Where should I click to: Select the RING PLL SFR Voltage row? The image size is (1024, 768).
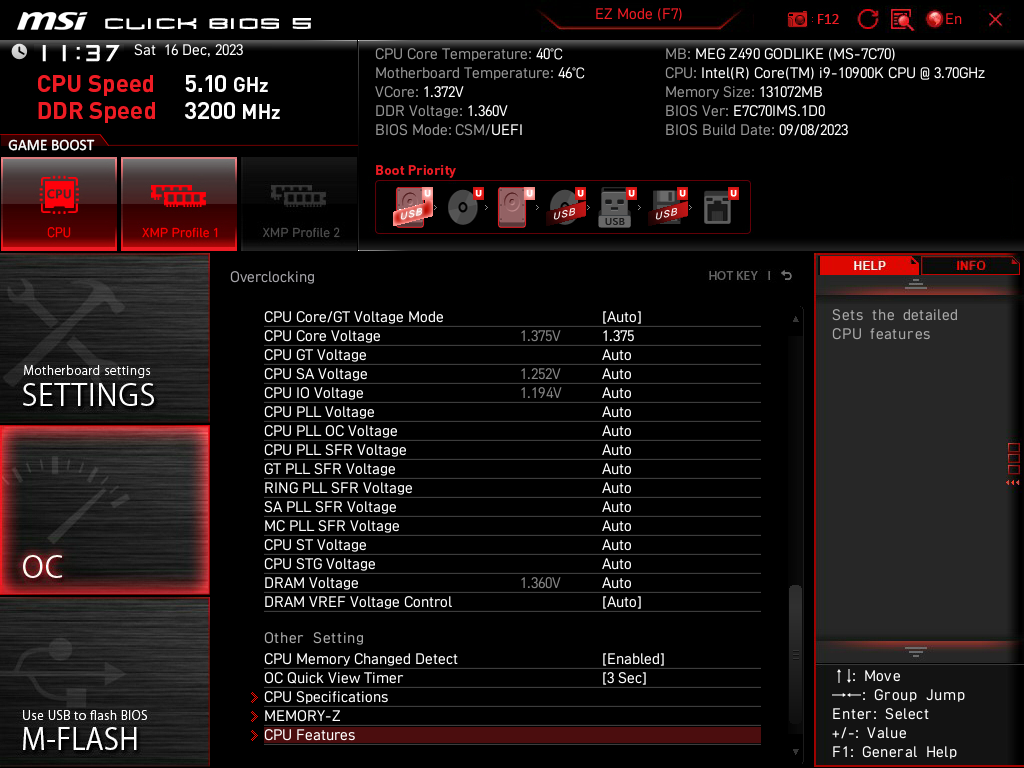[512, 487]
